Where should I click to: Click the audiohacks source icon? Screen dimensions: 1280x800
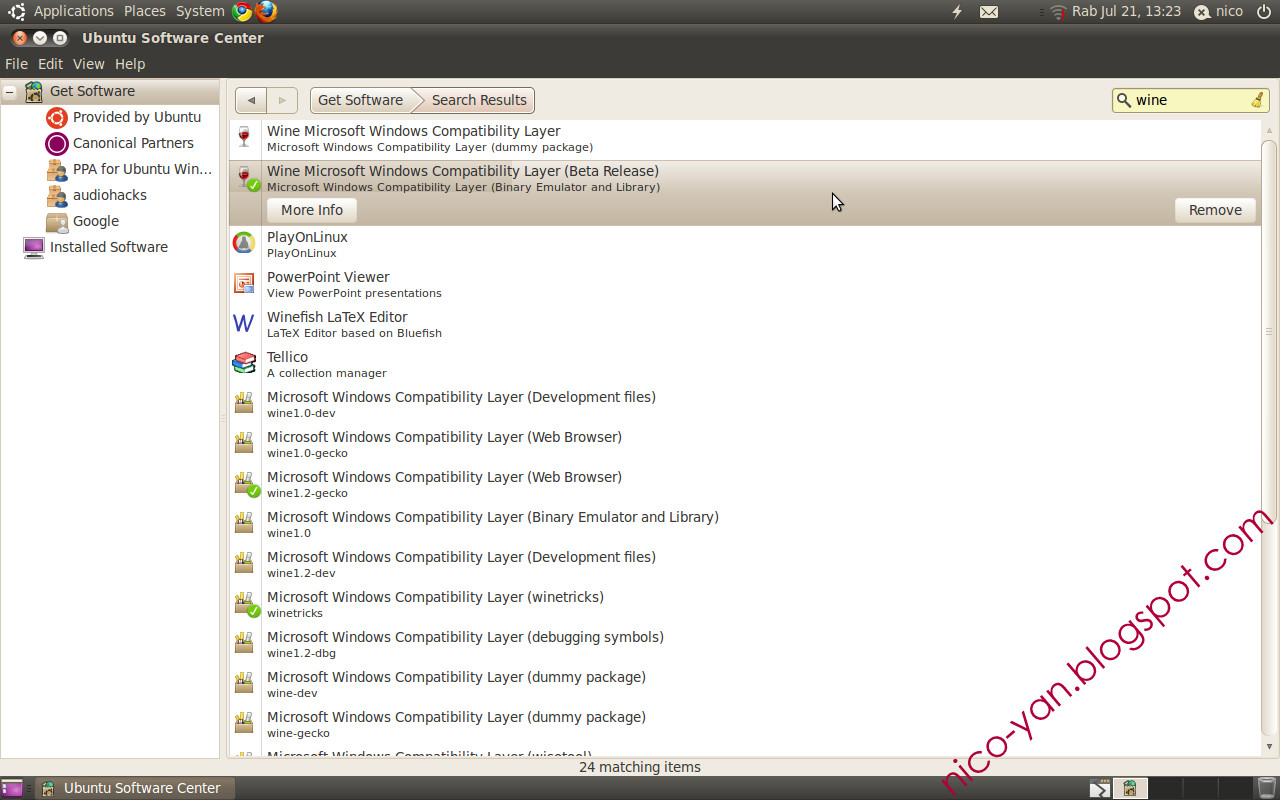57,195
